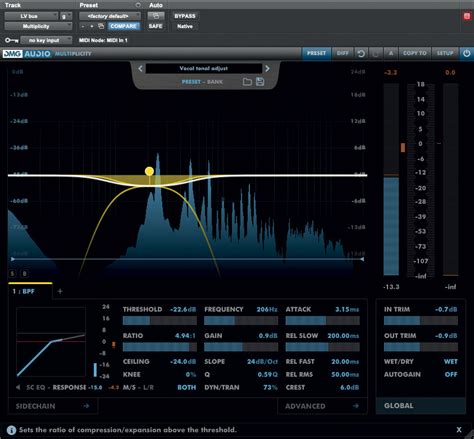Toggle the SAFE automation button
The image size is (474, 439).
[x=156, y=26]
